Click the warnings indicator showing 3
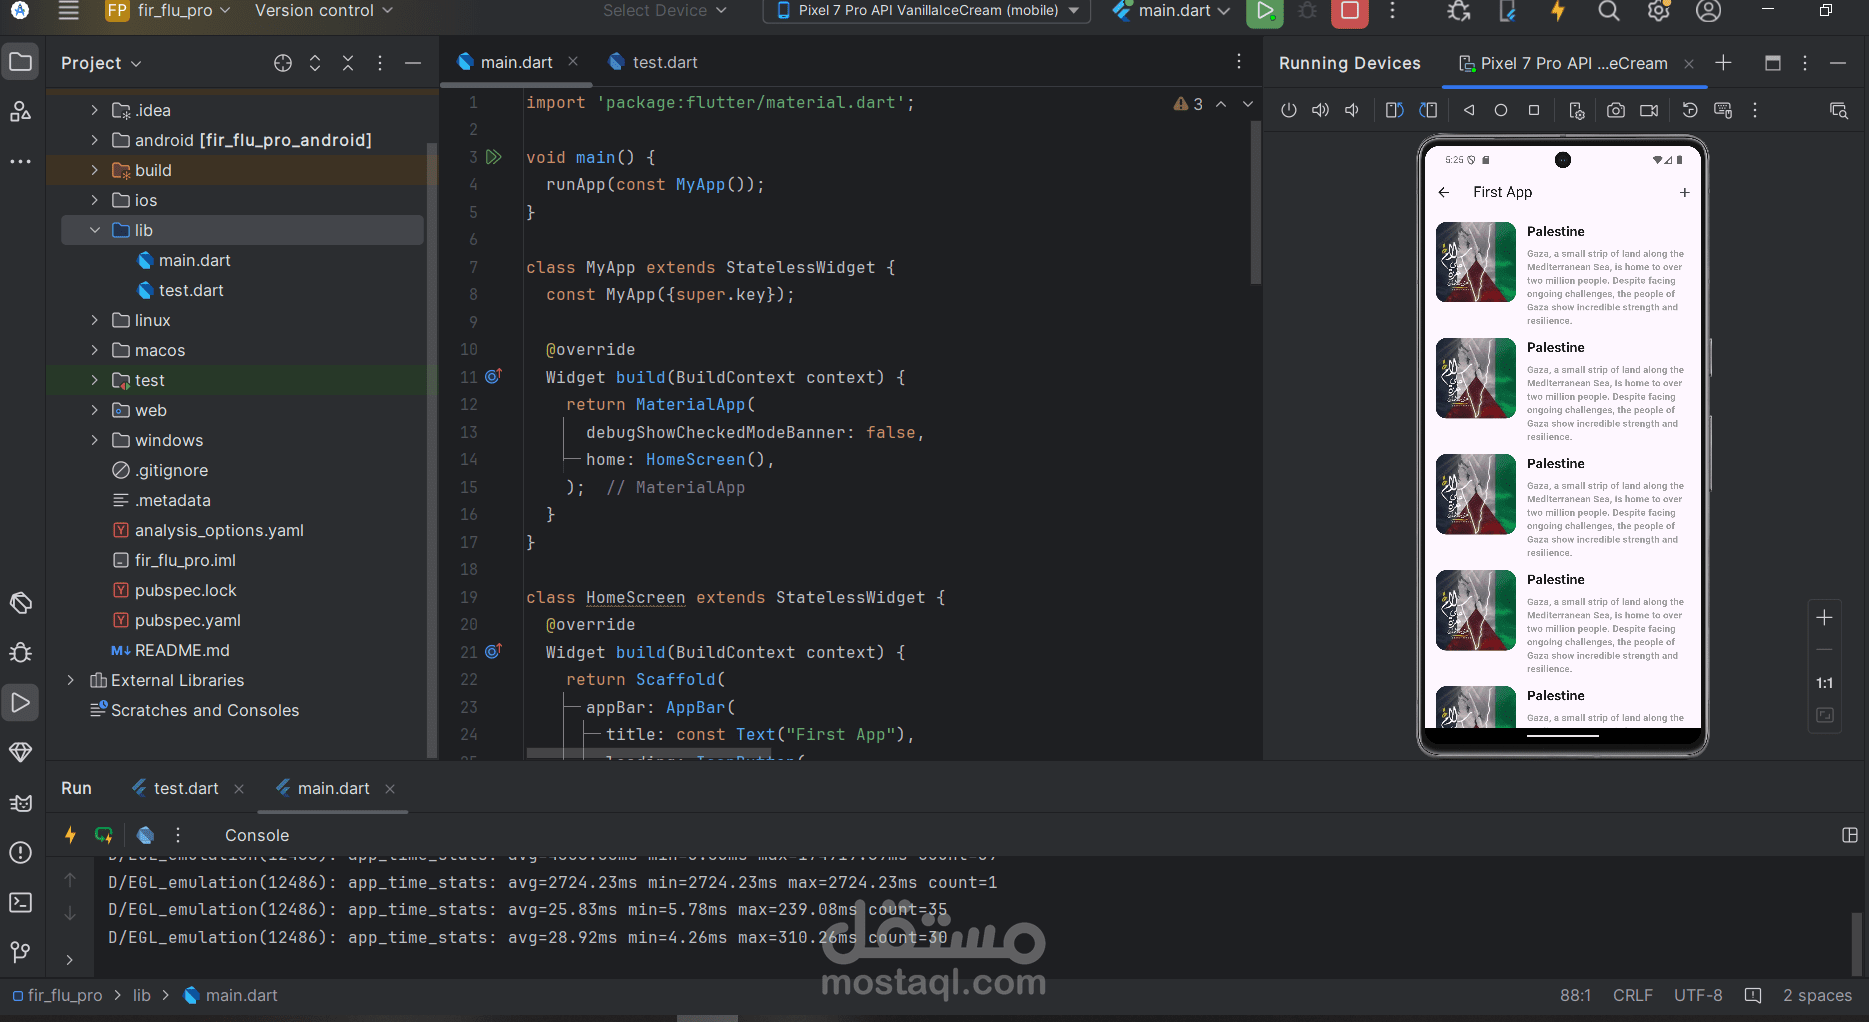The width and height of the screenshot is (1869, 1022). coord(1188,104)
